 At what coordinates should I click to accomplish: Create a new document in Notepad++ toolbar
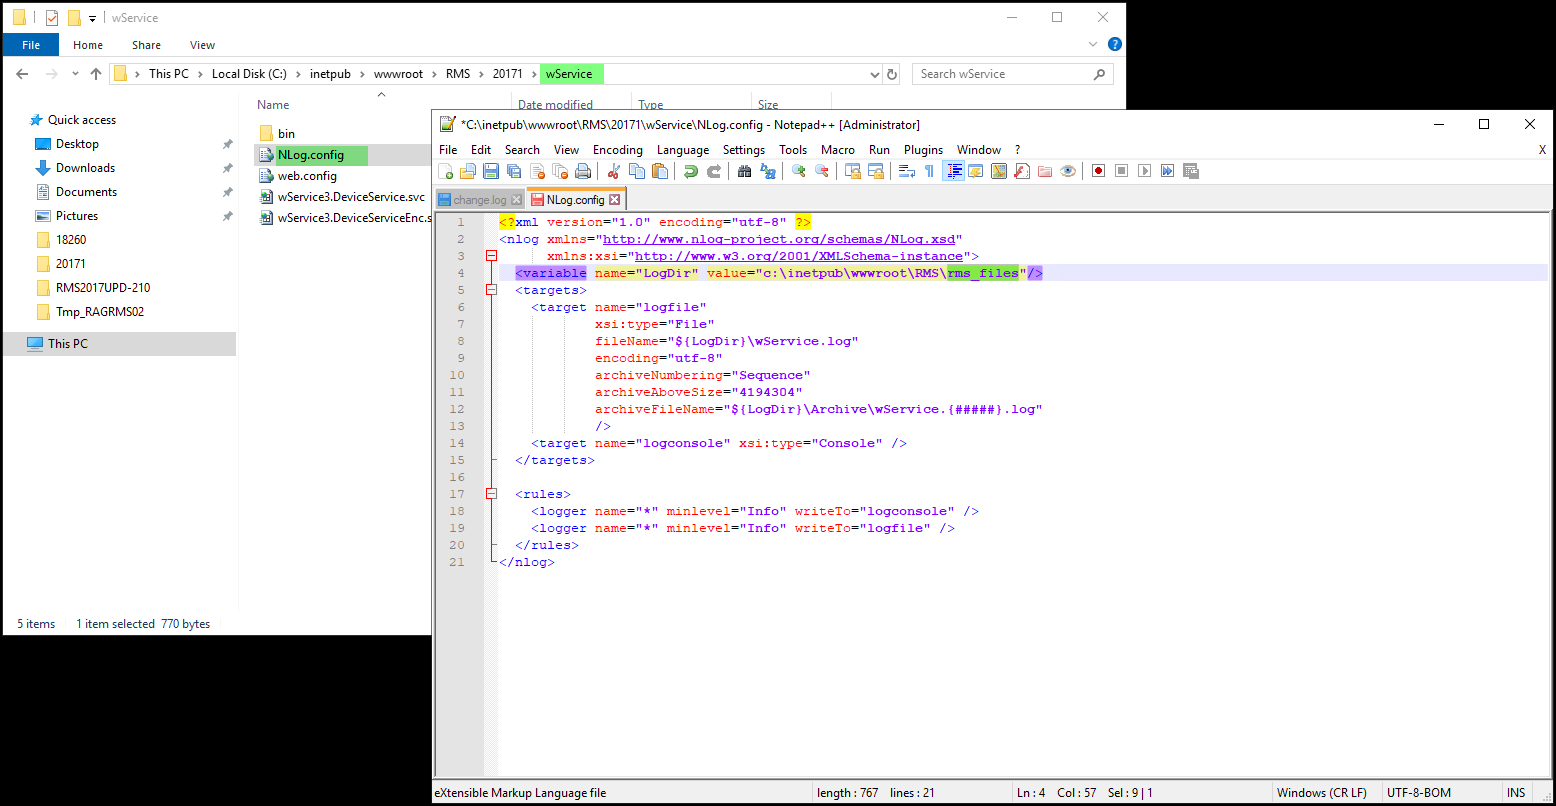446,171
